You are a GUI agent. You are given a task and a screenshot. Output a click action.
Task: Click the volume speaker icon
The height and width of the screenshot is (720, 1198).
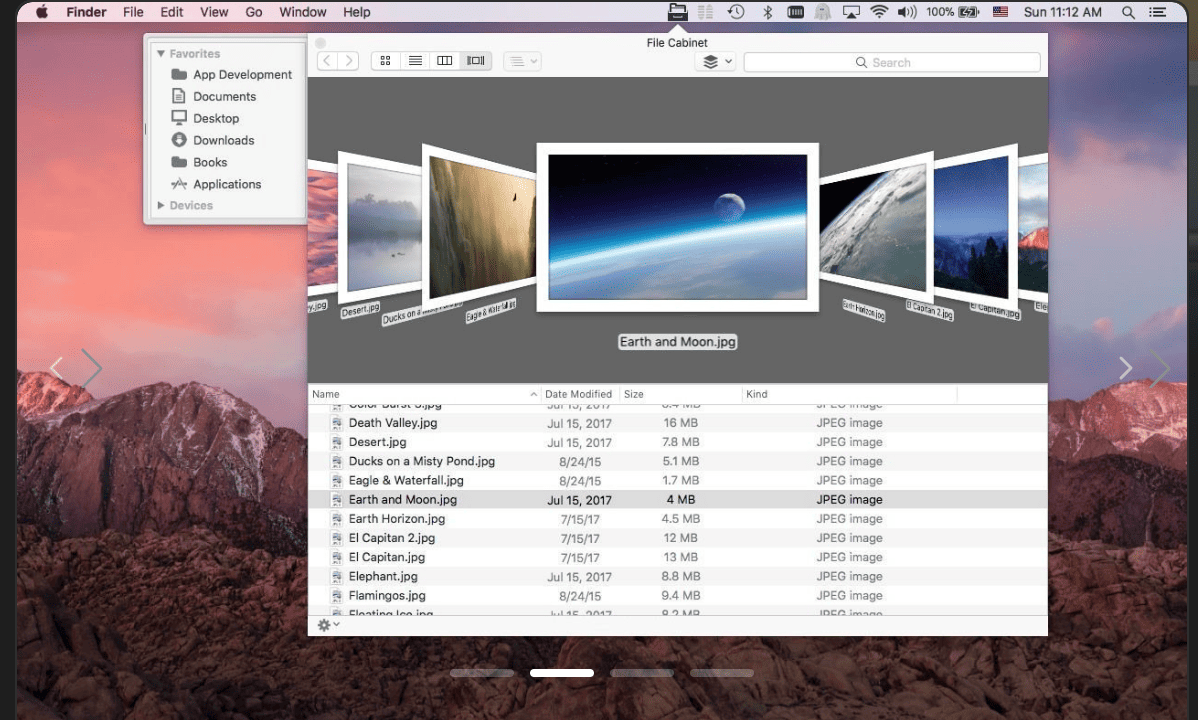pos(907,12)
